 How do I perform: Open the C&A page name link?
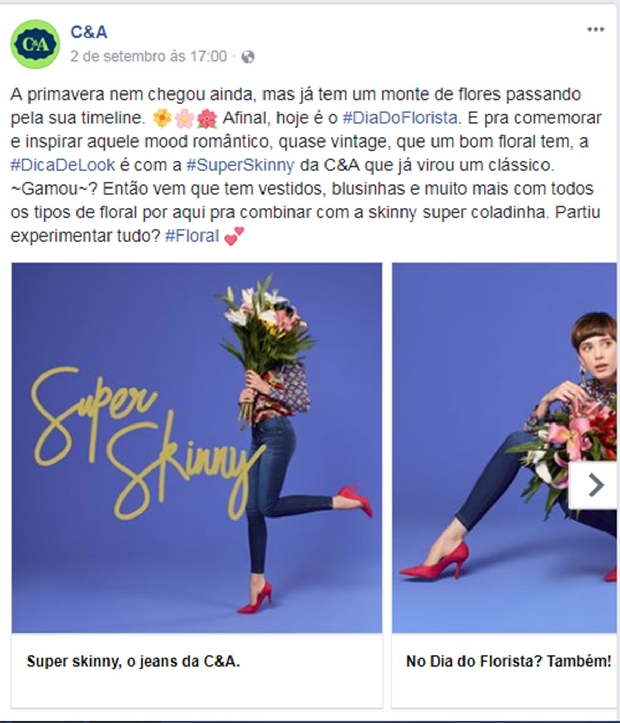[x=89, y=32]
